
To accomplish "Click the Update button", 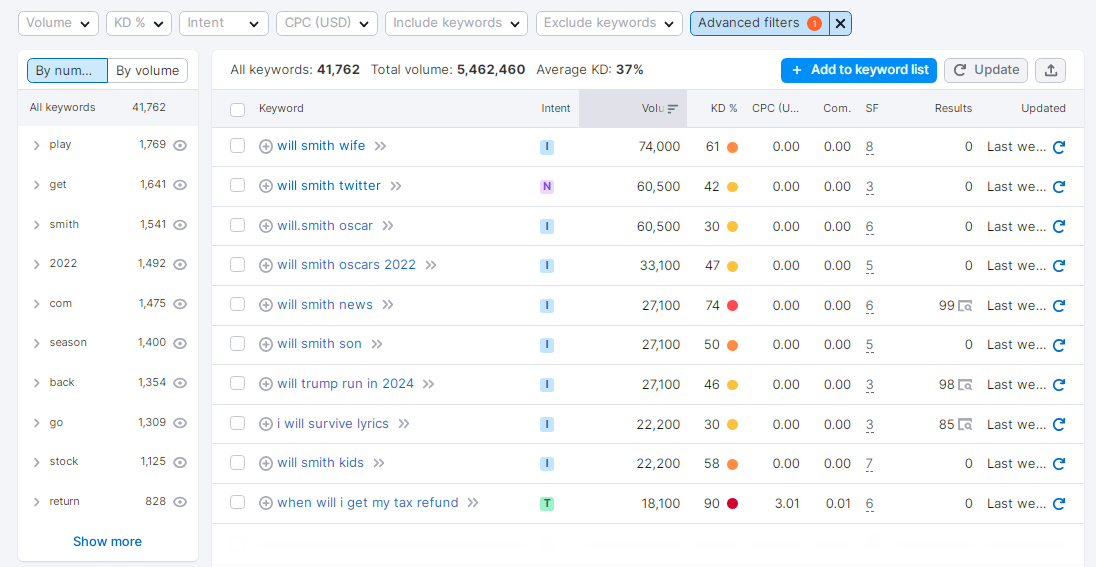I will pyautogui.click(x=986, y=70).
